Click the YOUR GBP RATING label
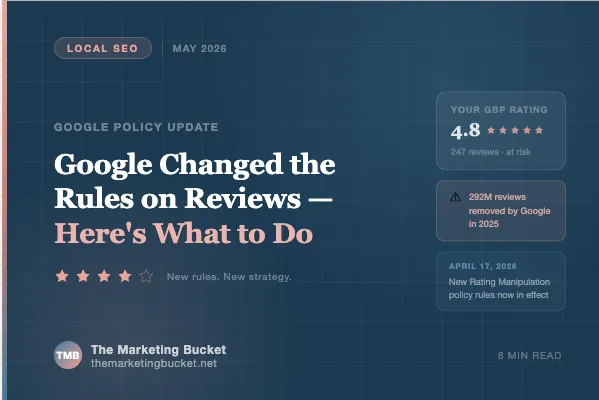The image size is (599, 400). [499, 110]
